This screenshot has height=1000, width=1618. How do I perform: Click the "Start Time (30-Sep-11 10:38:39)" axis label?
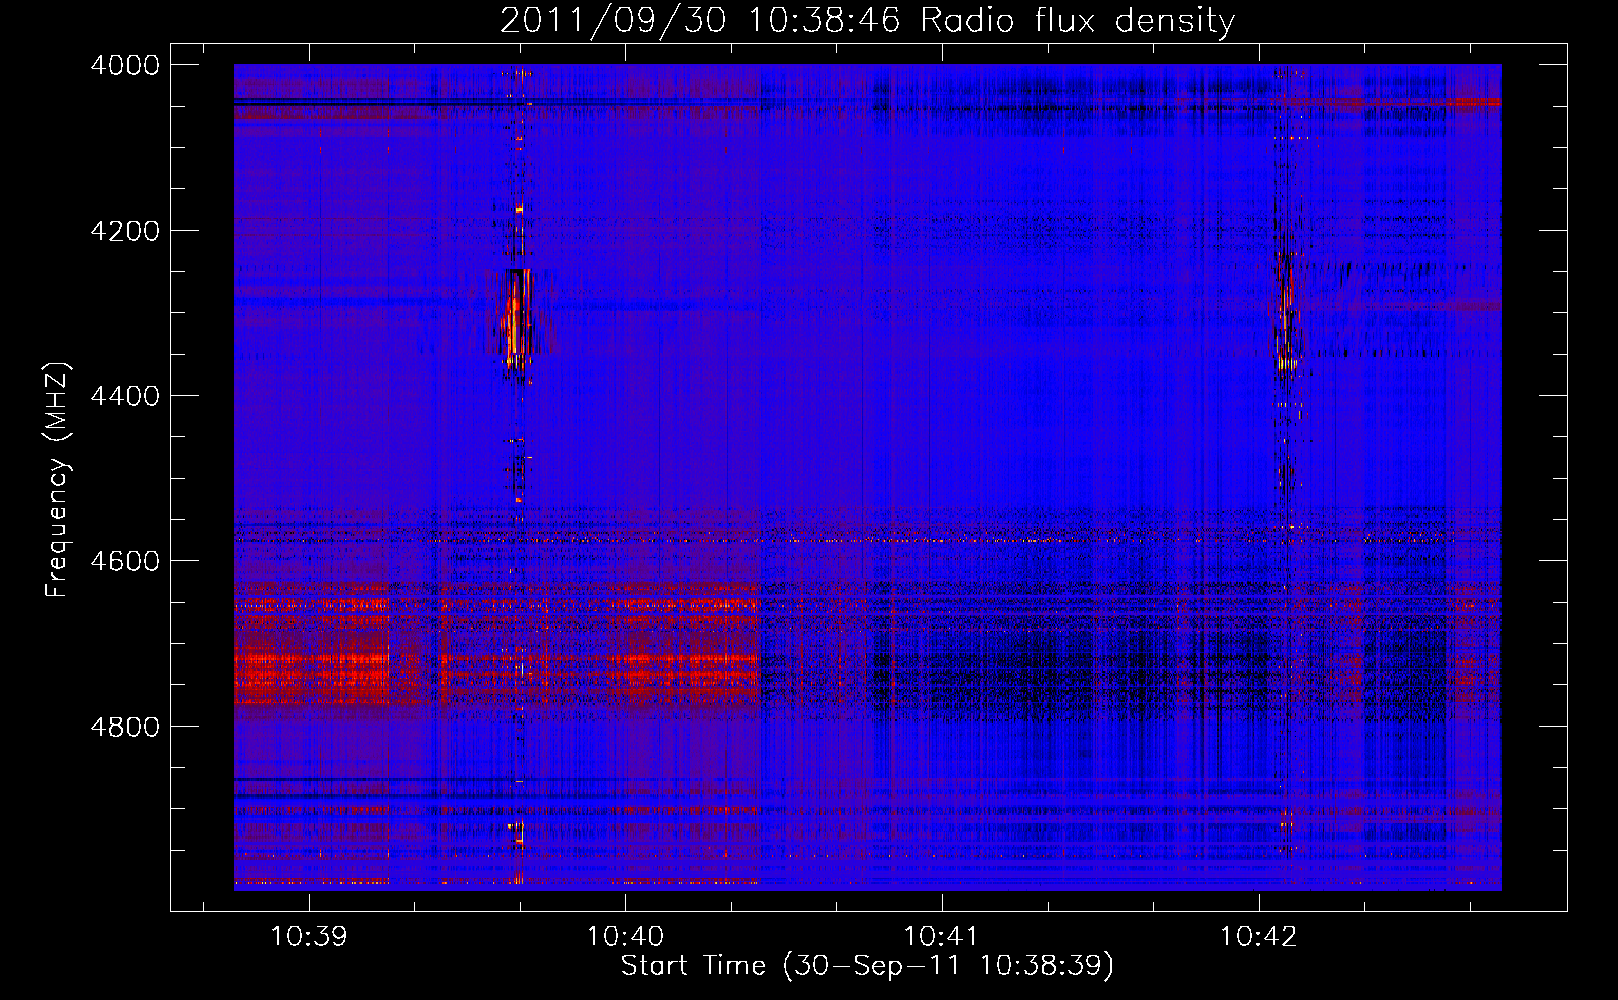click(867, 966)
